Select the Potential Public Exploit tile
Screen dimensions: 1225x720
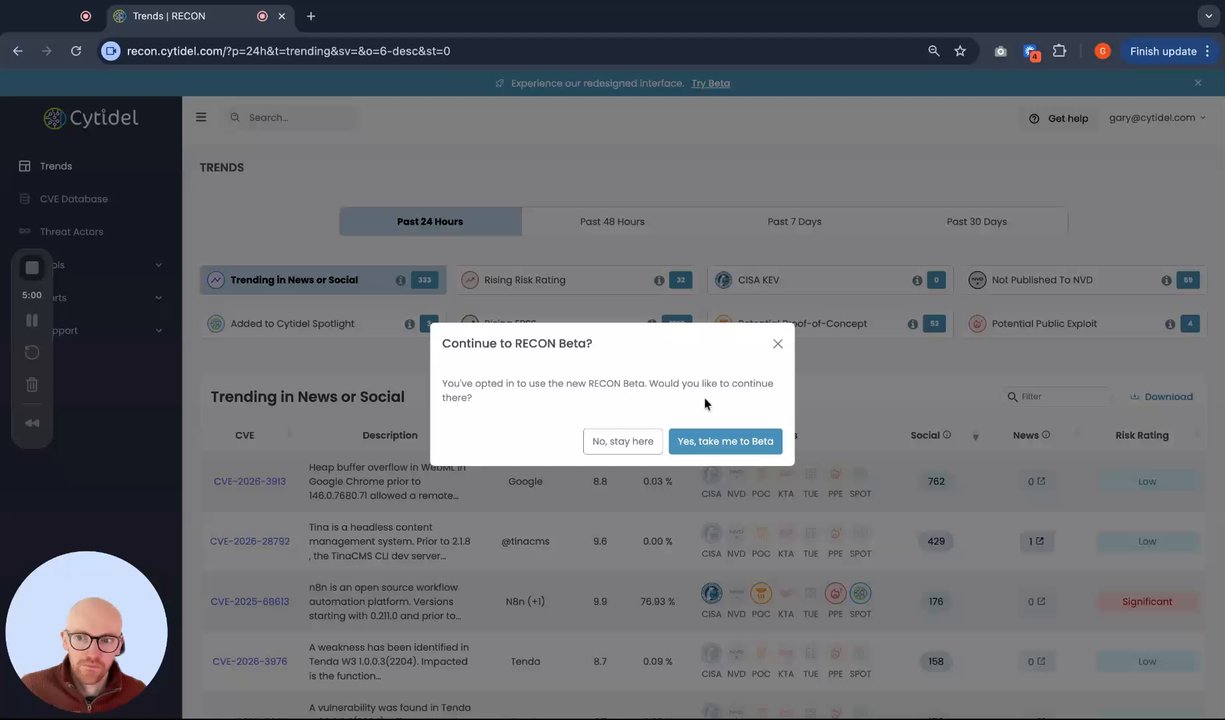coord(1084,324)
